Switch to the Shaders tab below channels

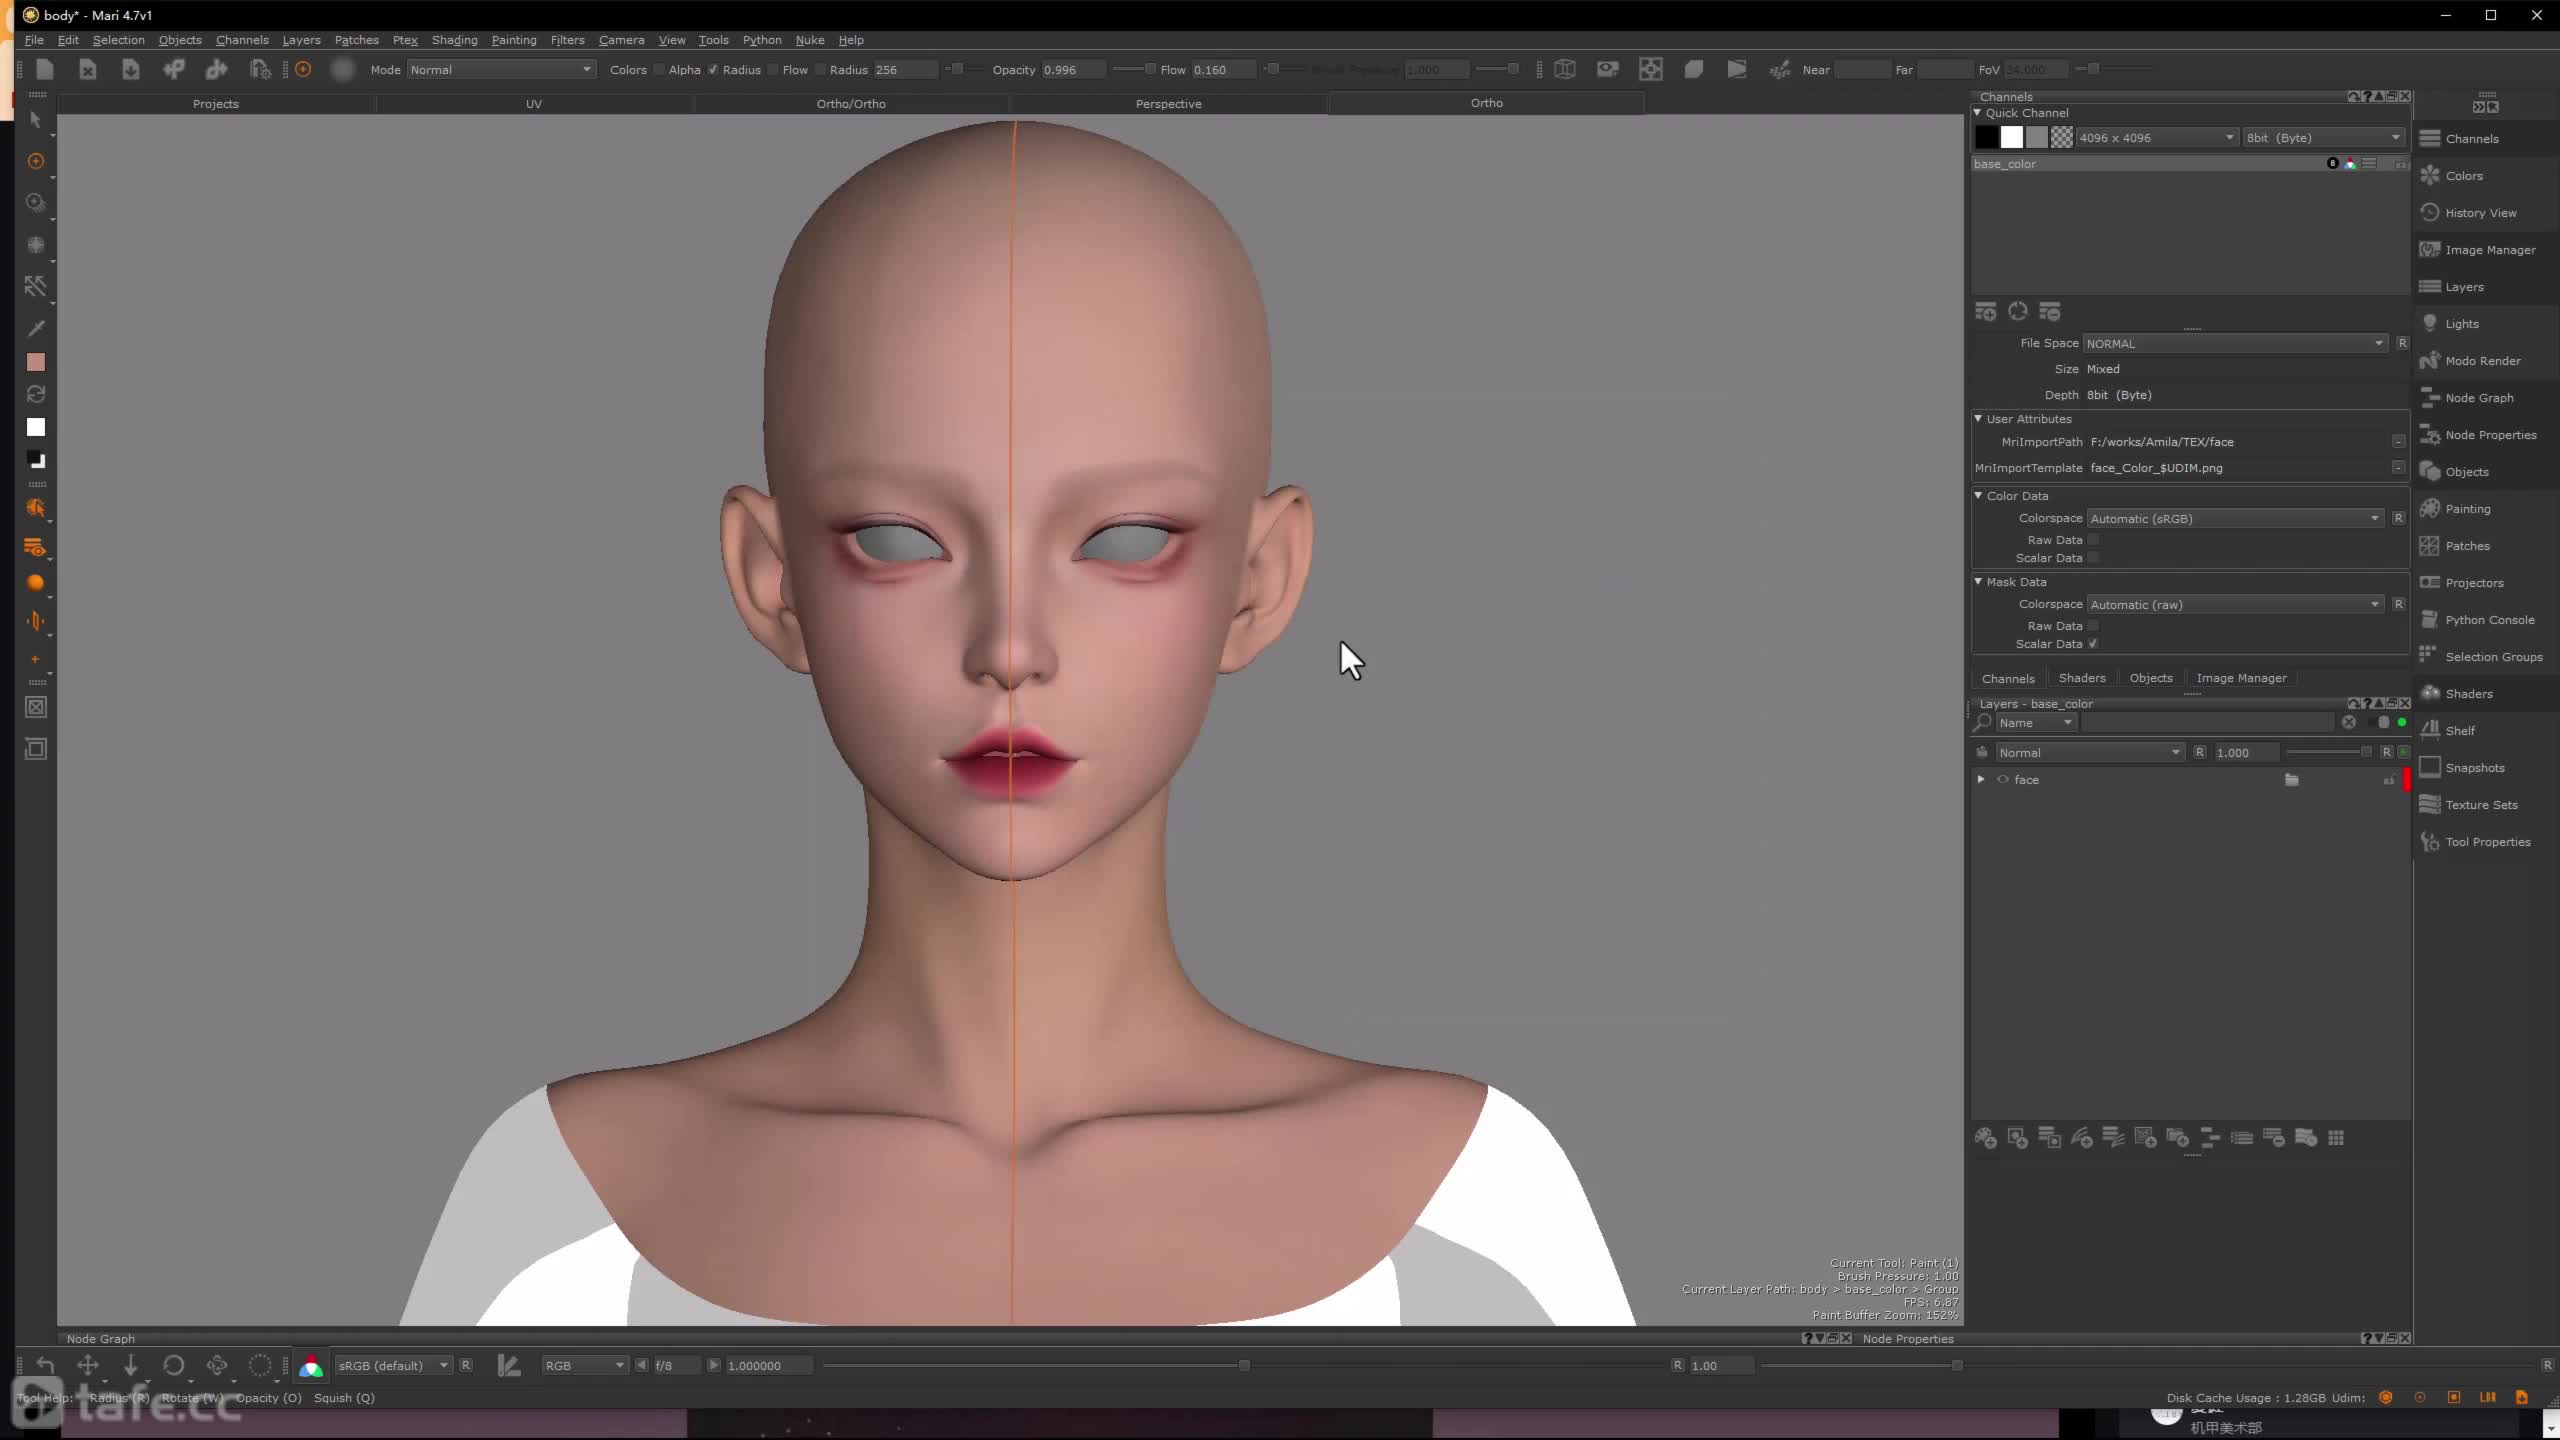(x=2082, y=678)
